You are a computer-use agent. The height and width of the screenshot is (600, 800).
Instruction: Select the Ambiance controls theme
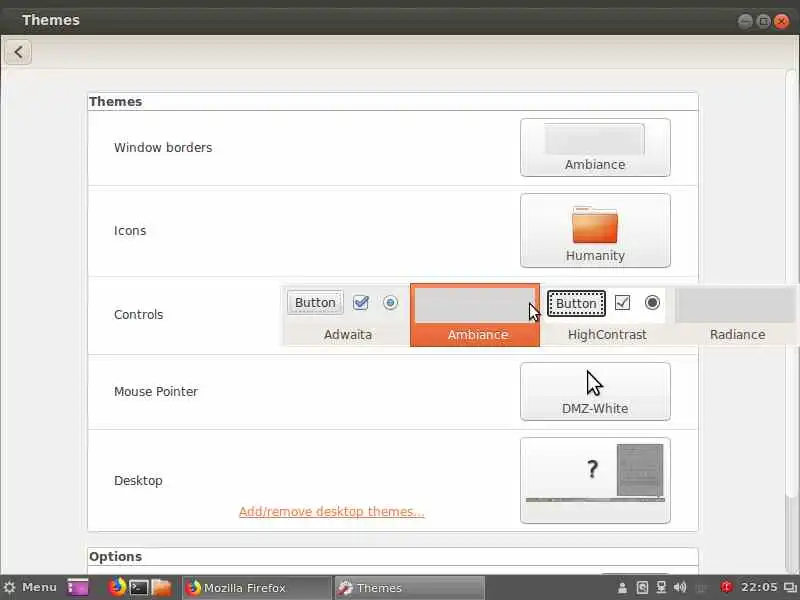(x=475, y=315)
